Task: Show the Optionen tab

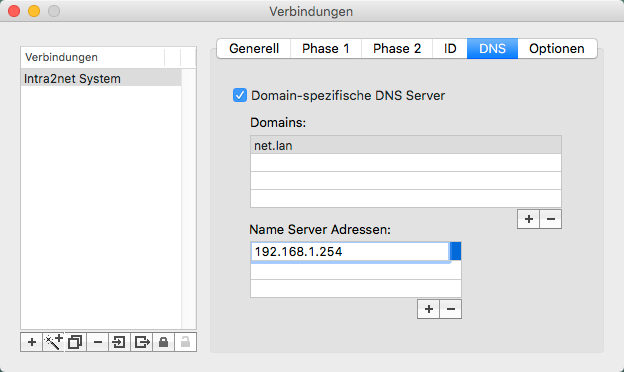Action: [x=557, y=49]
